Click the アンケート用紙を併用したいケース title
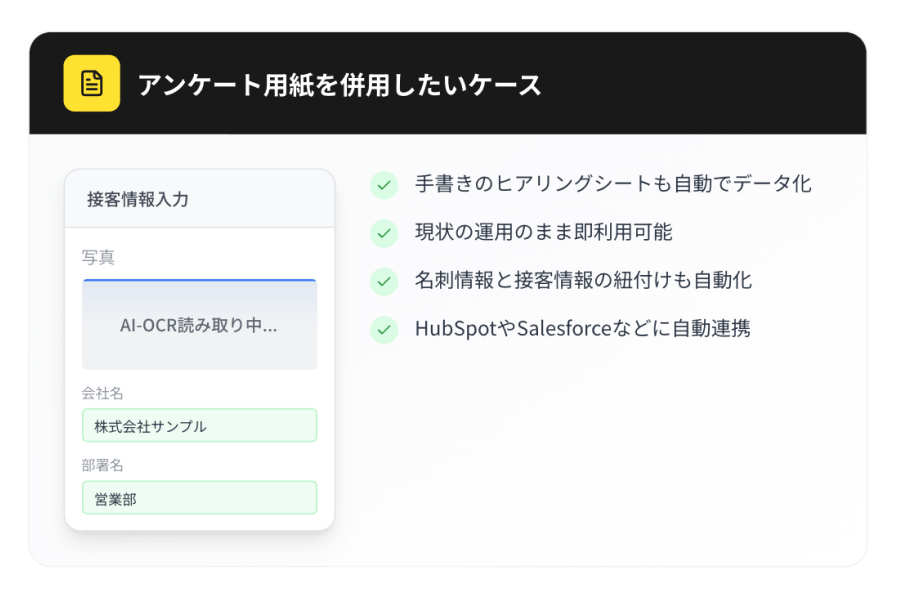The height and width of the screenshot is (600, 900). (338, 86)
